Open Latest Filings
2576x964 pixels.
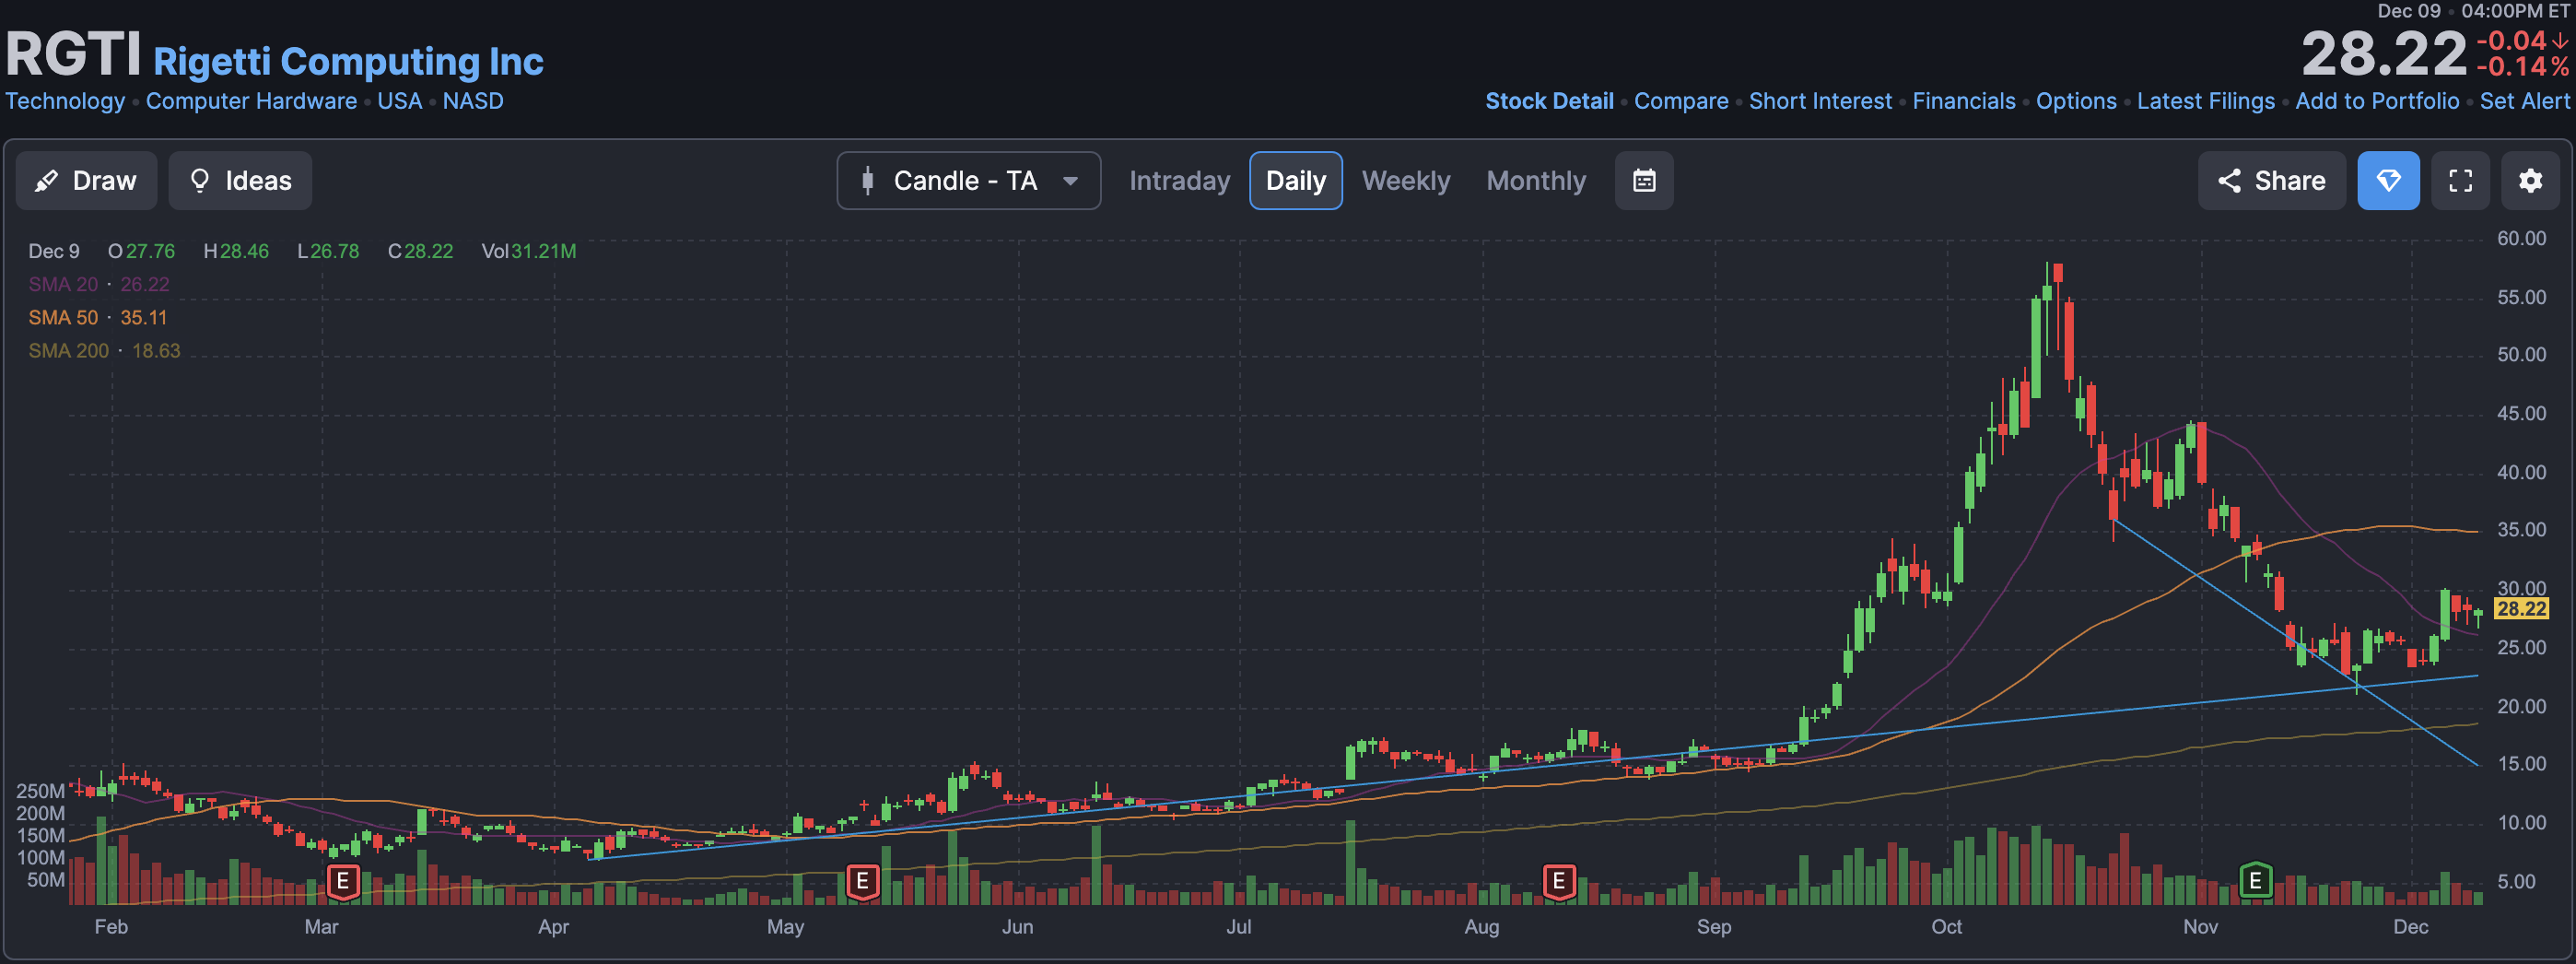(2205, 101)
